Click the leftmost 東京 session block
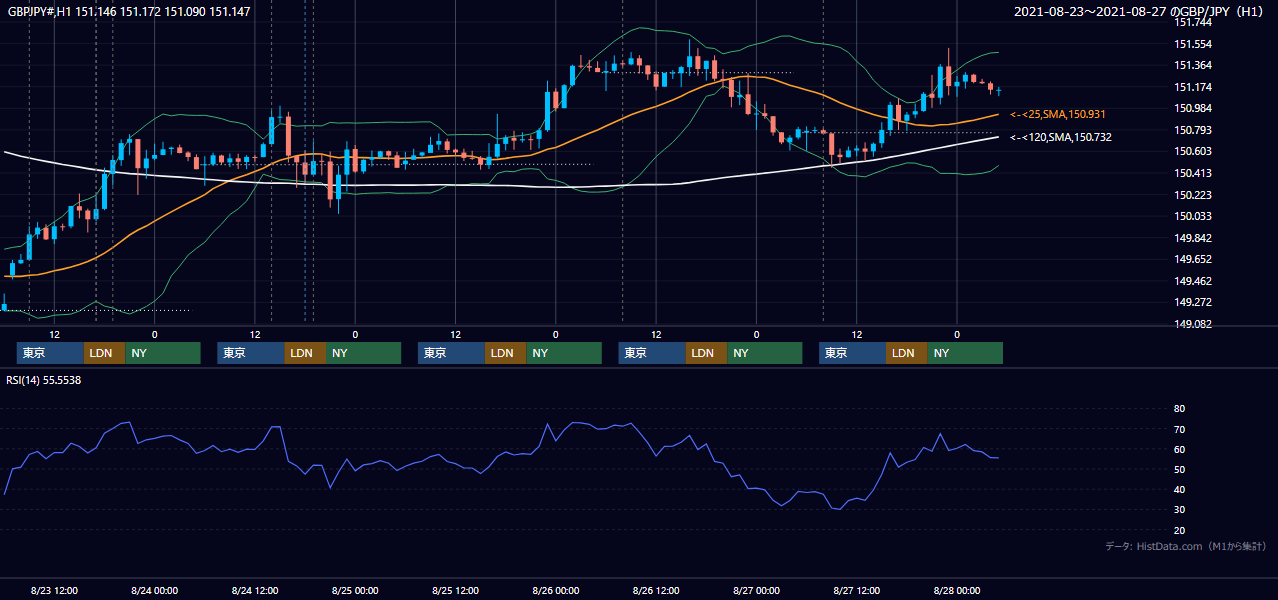Screen dimensions: 1278x600 point(50,353)
